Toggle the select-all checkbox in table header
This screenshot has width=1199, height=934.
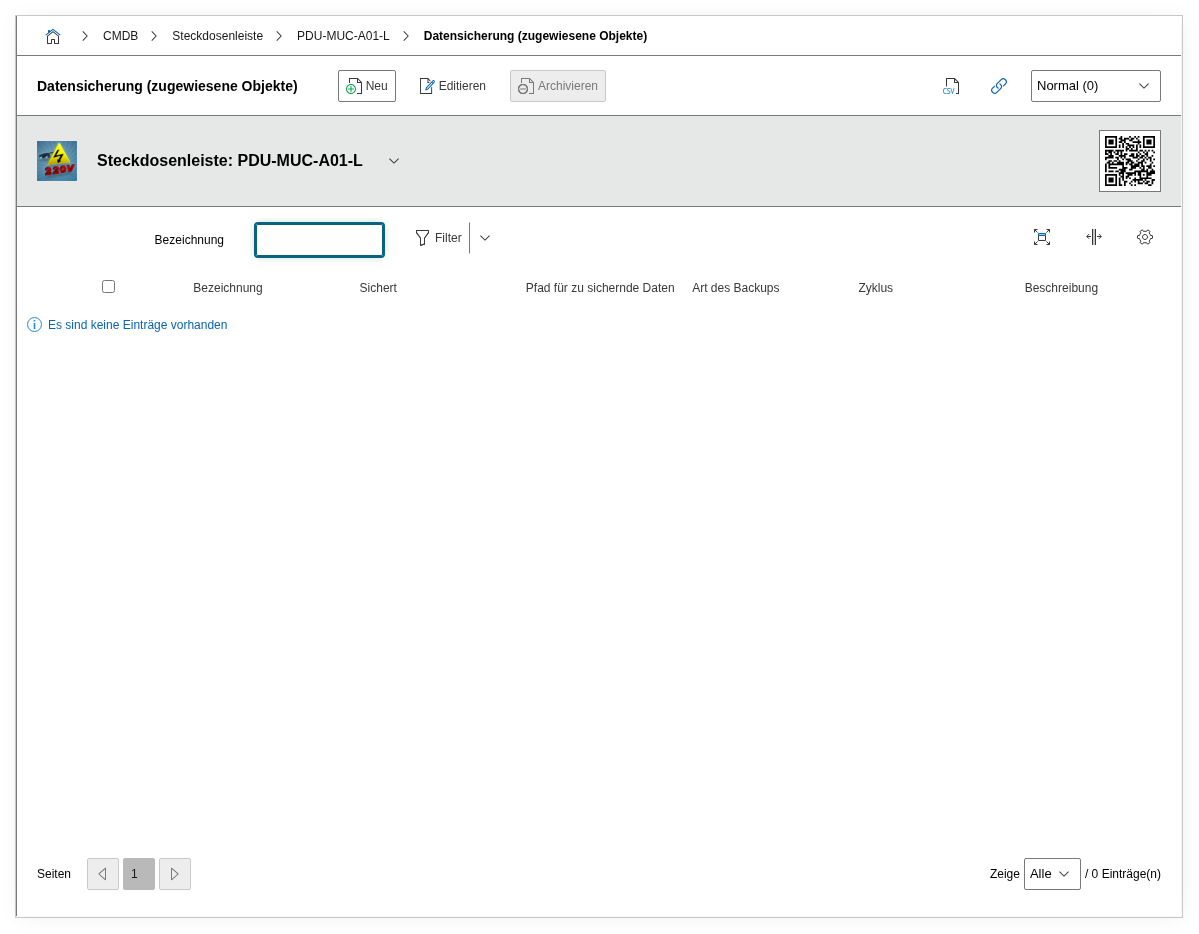[x=108, y=287]
